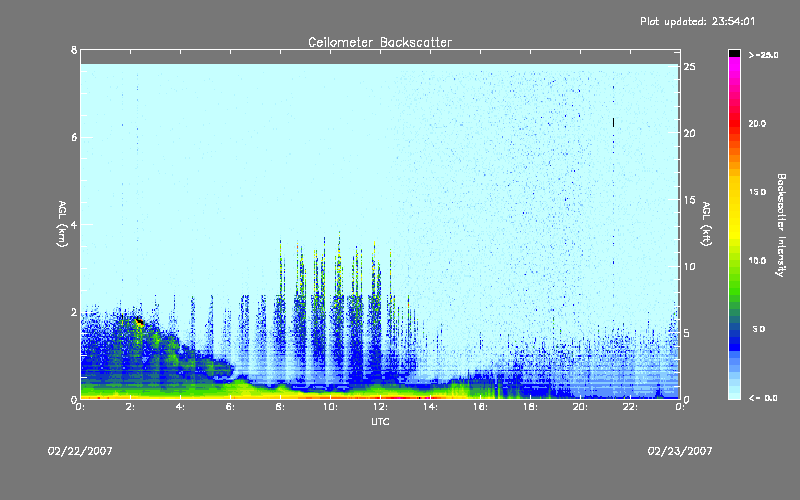The height and width of the screenshot is (500, 800).
Task: Click the '18:' UTC tick label
Action: click(x=530, y=407)
